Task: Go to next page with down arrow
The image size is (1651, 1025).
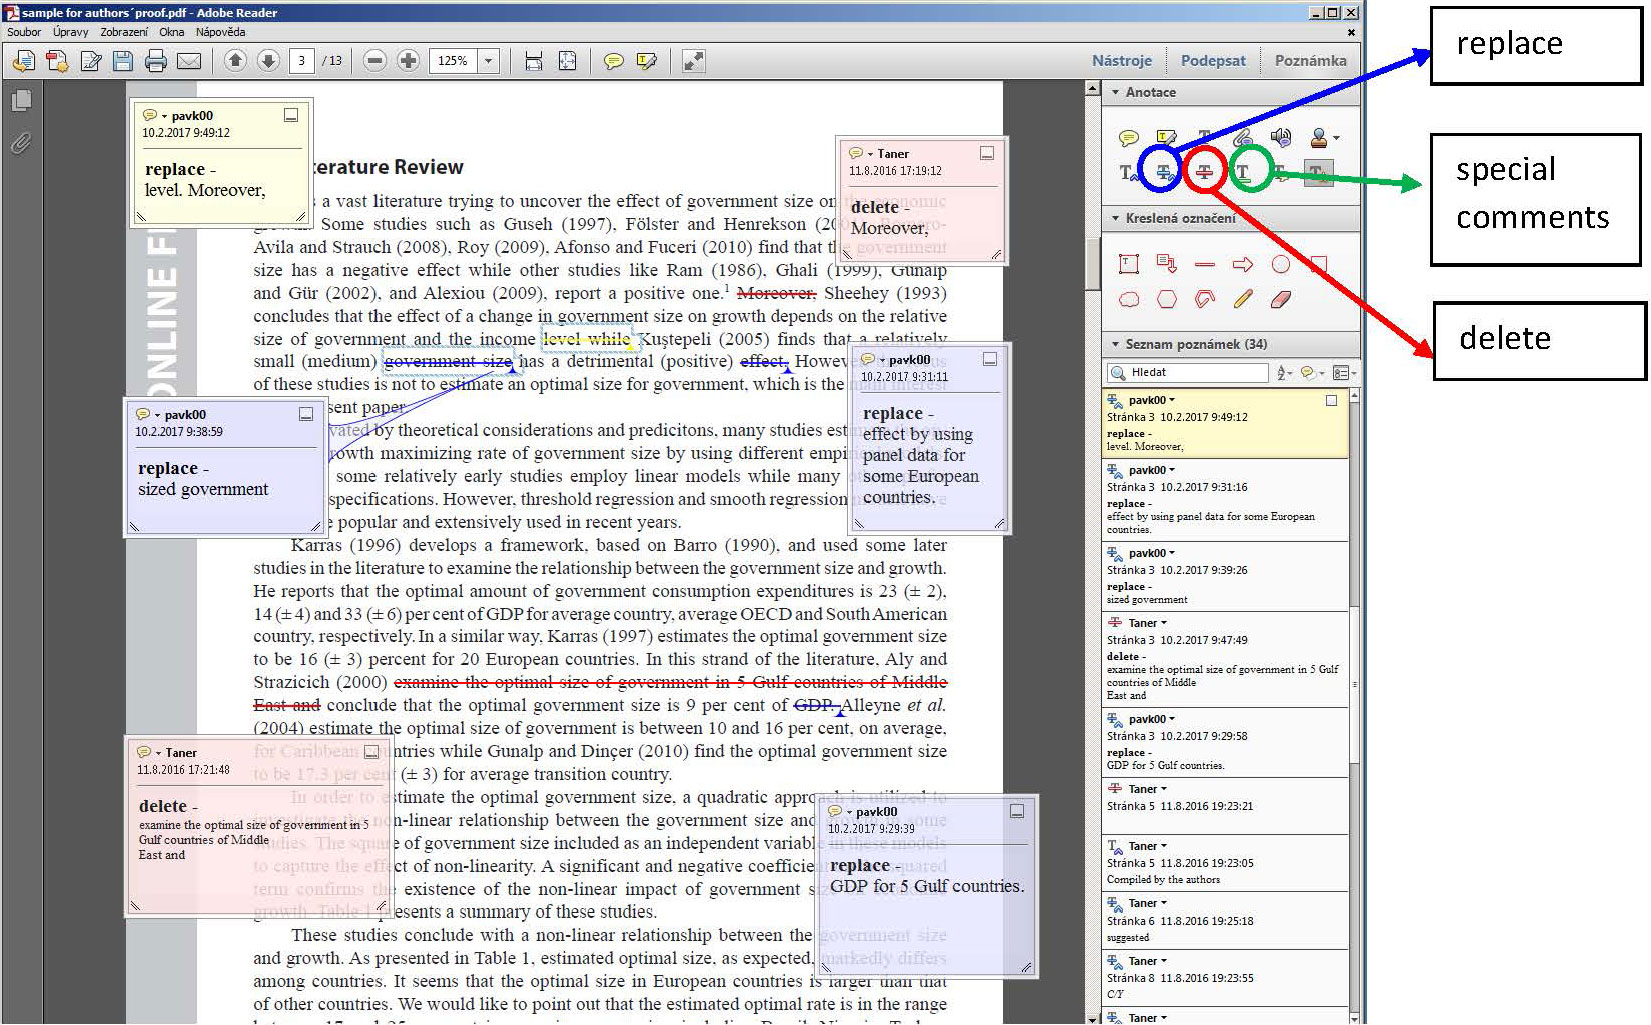Action: (x=268, y=61)
